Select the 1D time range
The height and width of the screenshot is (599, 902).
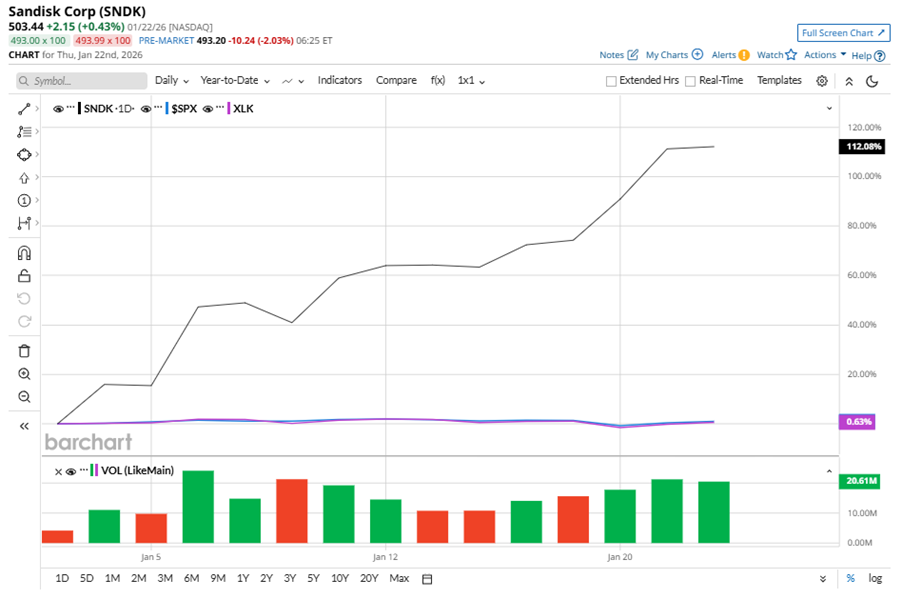coord(62,578)
